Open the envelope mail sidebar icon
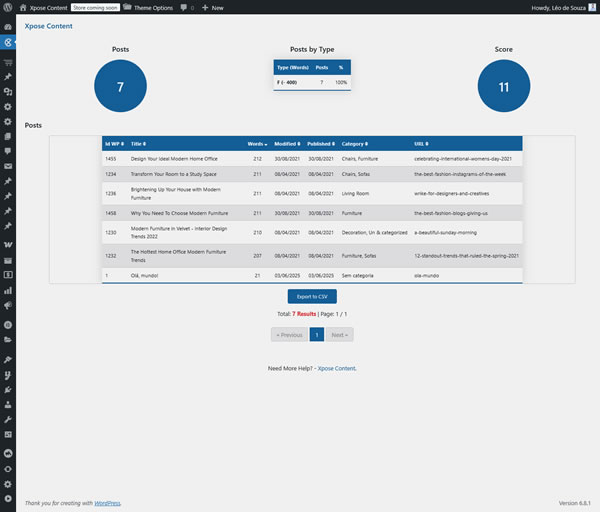Image resolution: width=600 pixels, height=512 pixels. tap(8, 166)
